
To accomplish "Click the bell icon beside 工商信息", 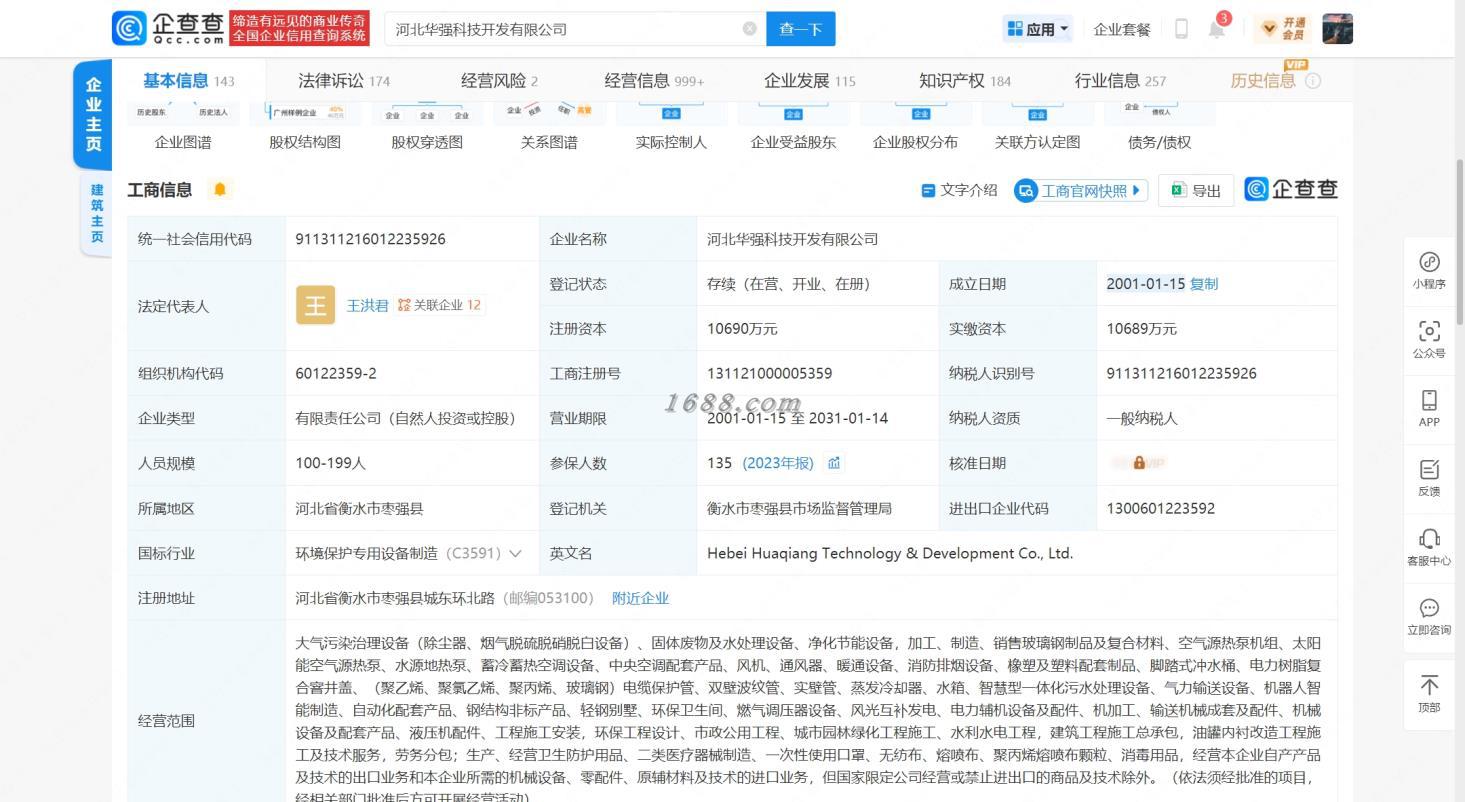I will (220, 189).
